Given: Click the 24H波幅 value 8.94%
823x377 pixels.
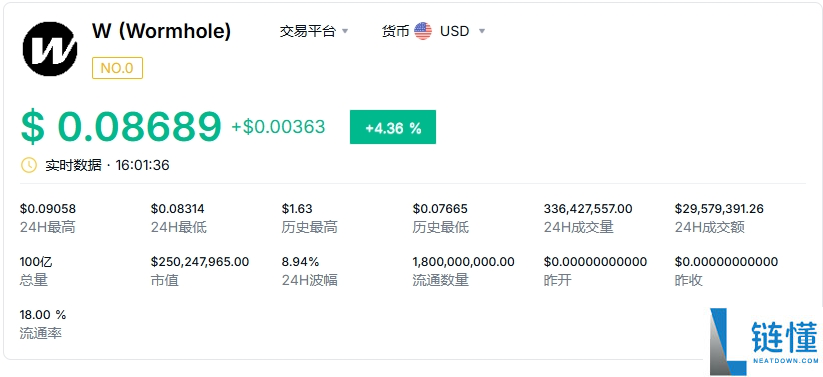Looking at the screenshot, I should click(300, 261).
